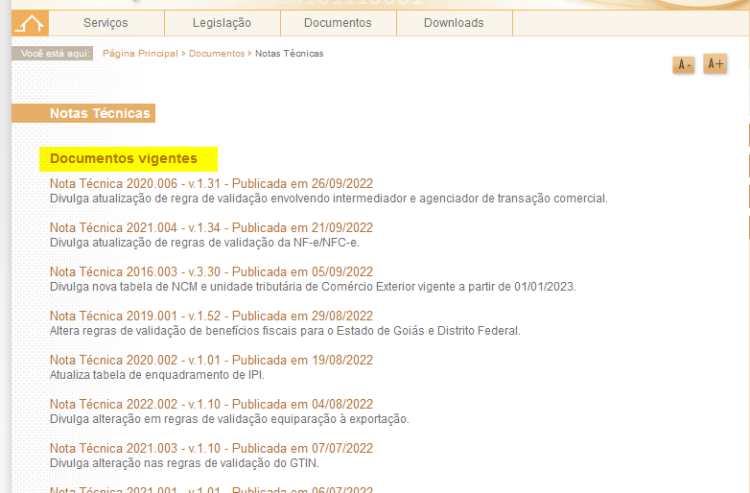Click Página Principal breadcrumb link
750x493 pixels.
click(x=140, y=54)
